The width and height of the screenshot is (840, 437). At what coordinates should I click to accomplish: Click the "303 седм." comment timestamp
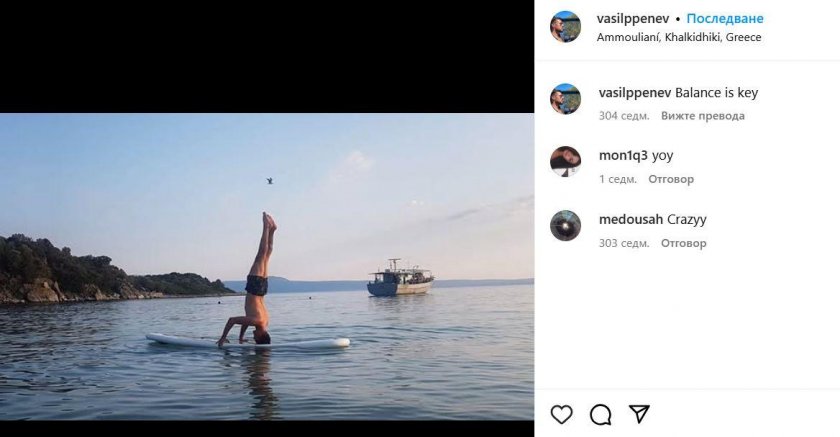pyautogui.click(x=624, y=243)
